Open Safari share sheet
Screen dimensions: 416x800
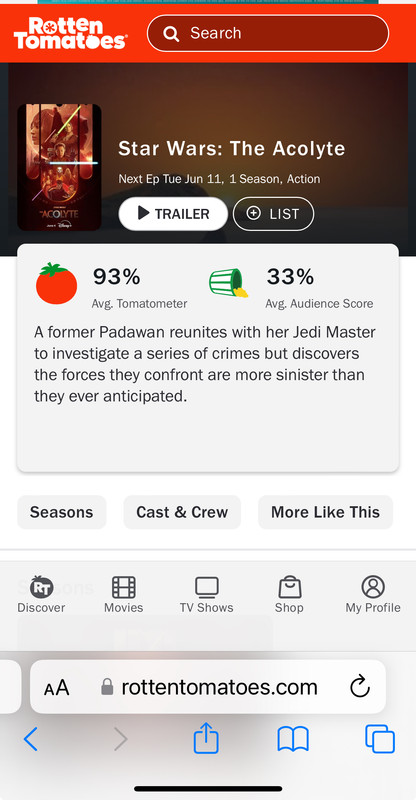[x=206, y=738]
